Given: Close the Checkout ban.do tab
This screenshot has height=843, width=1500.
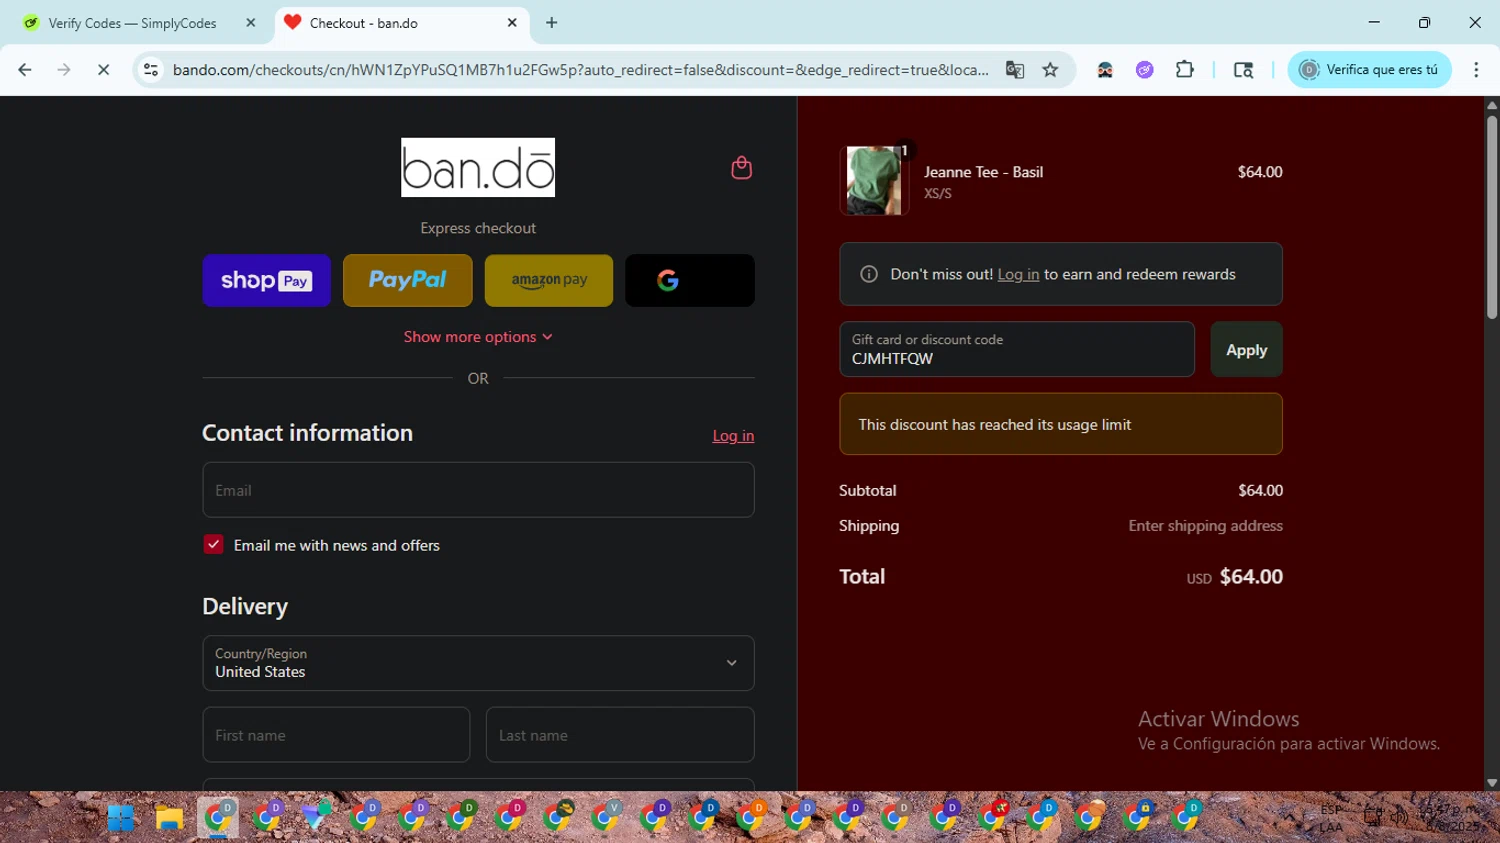Looking at the screenshot, I should [x=512, y=22].
